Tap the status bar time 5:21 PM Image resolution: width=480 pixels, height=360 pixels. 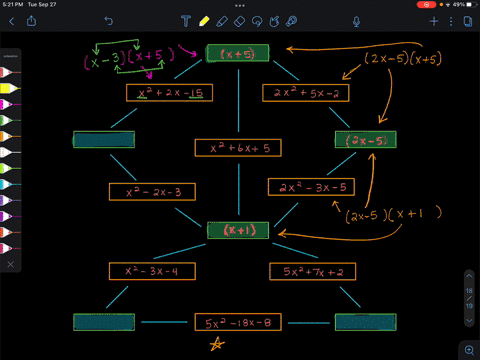(13, 5)
